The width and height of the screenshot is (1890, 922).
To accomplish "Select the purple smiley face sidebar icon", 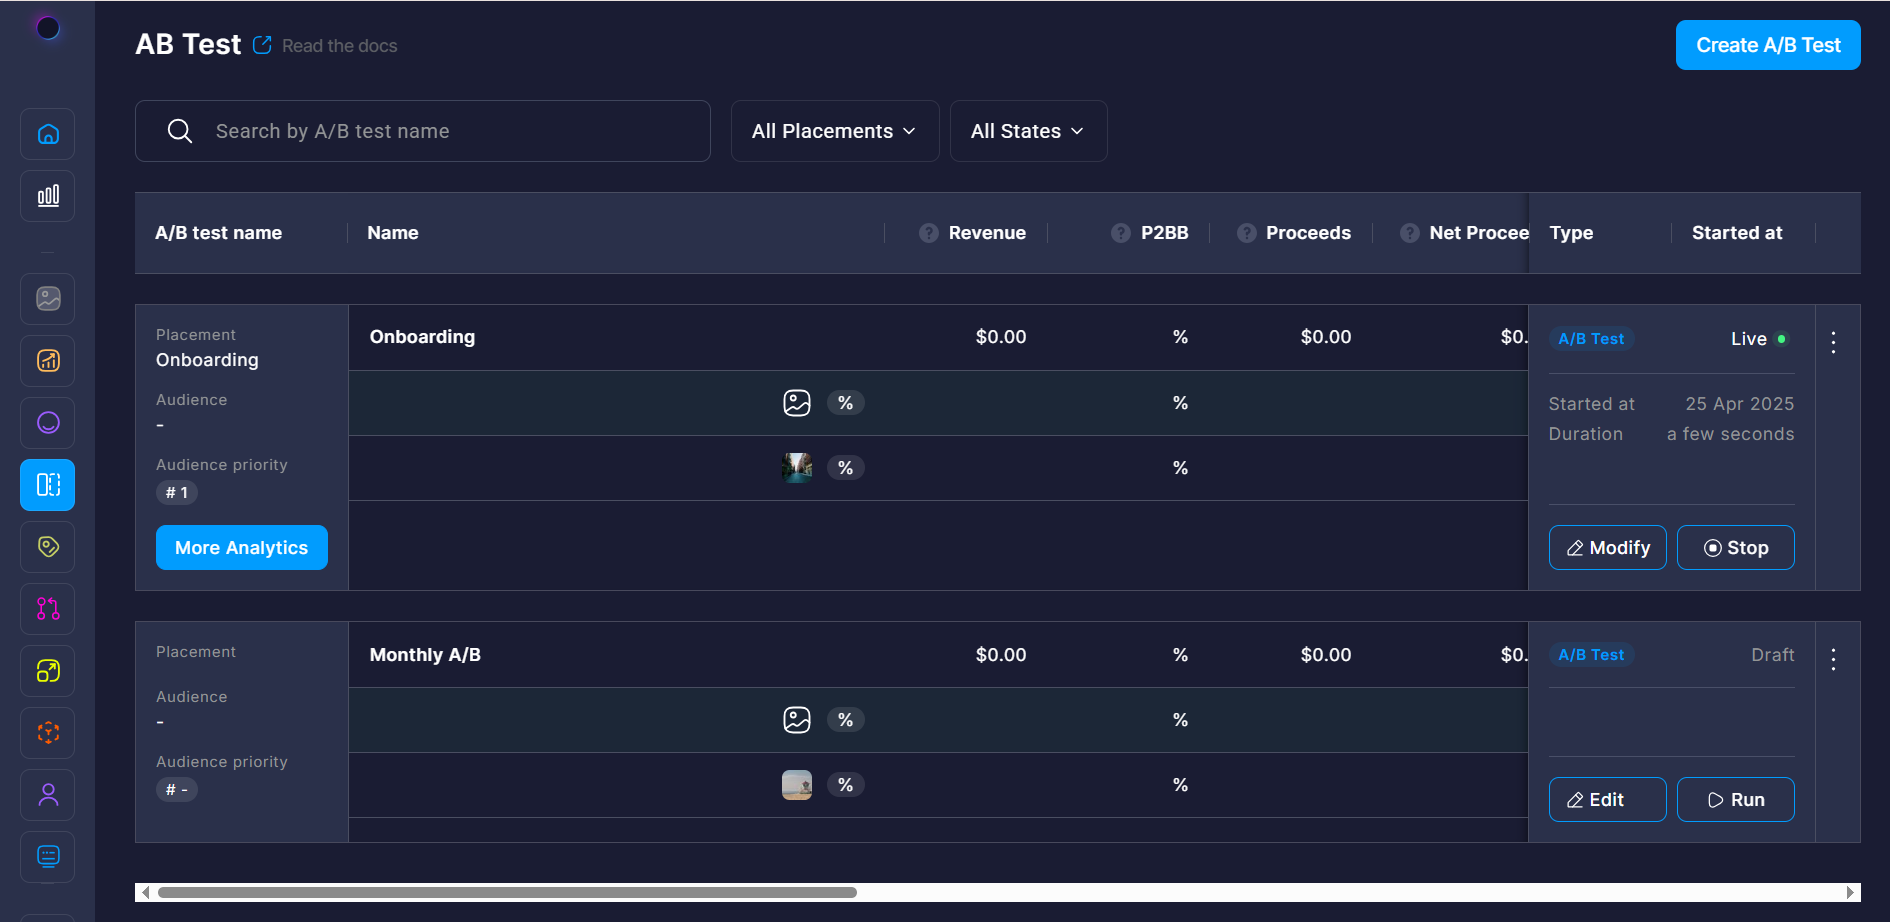I will click(x=48, y=423).
